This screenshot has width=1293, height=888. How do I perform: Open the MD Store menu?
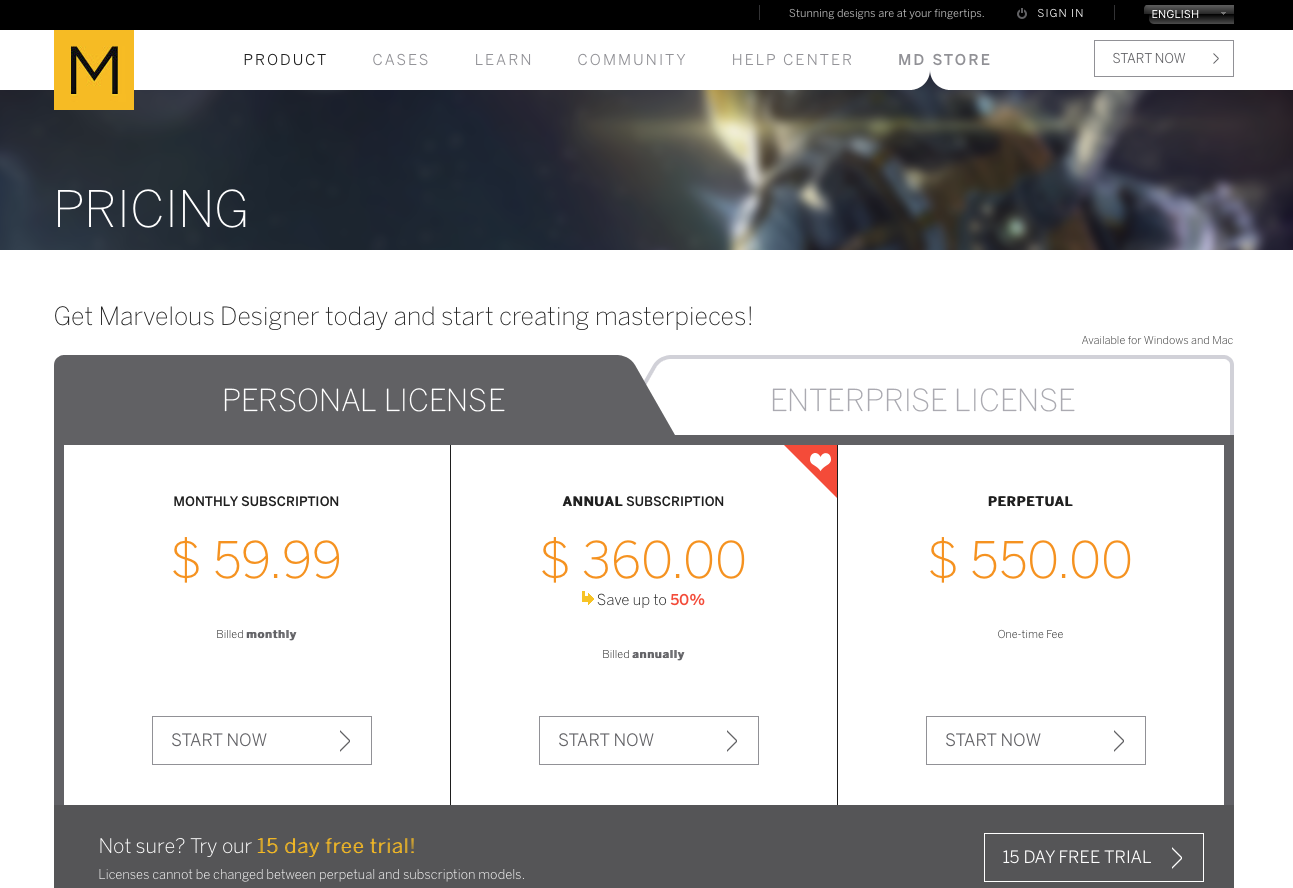point(945,60)
